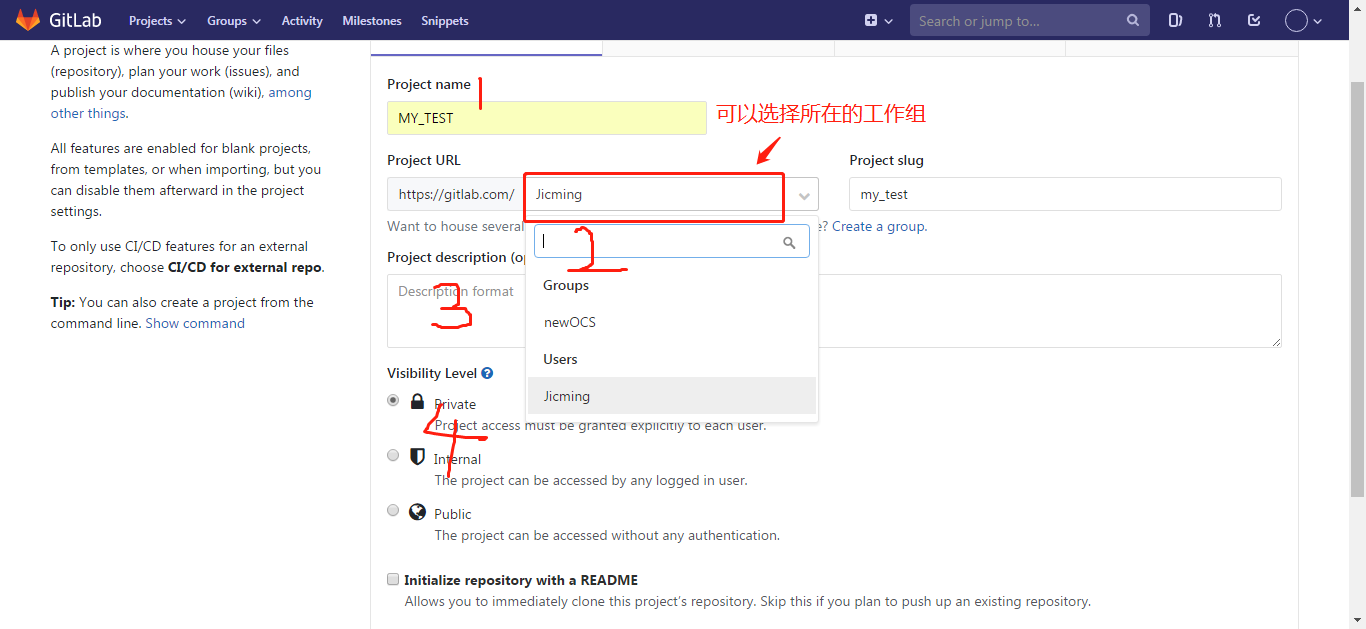
Task: Open the Issues icon in navbar
Action: pos(1175,20)
